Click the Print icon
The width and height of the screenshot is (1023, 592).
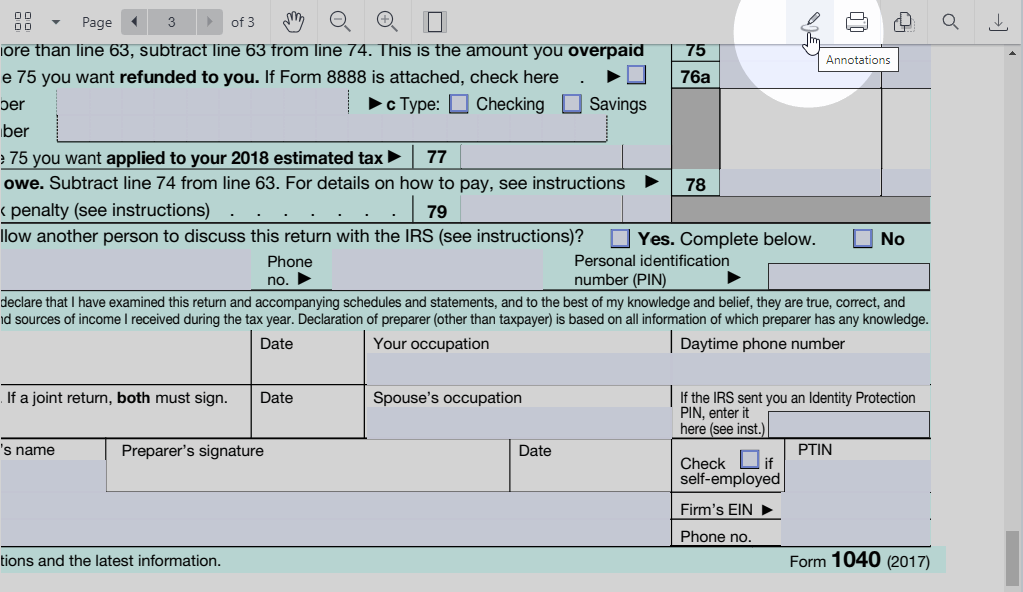(857, 22)
